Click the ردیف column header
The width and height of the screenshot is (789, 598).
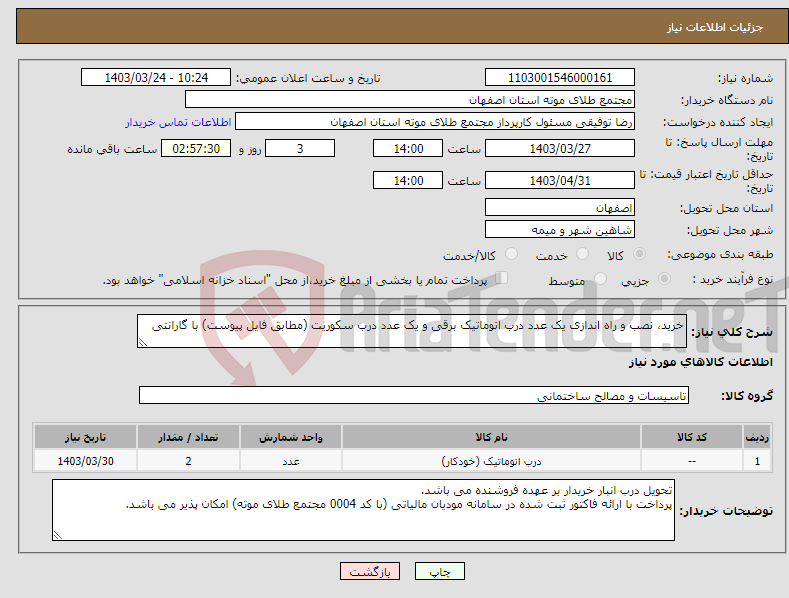pos(757,437)
